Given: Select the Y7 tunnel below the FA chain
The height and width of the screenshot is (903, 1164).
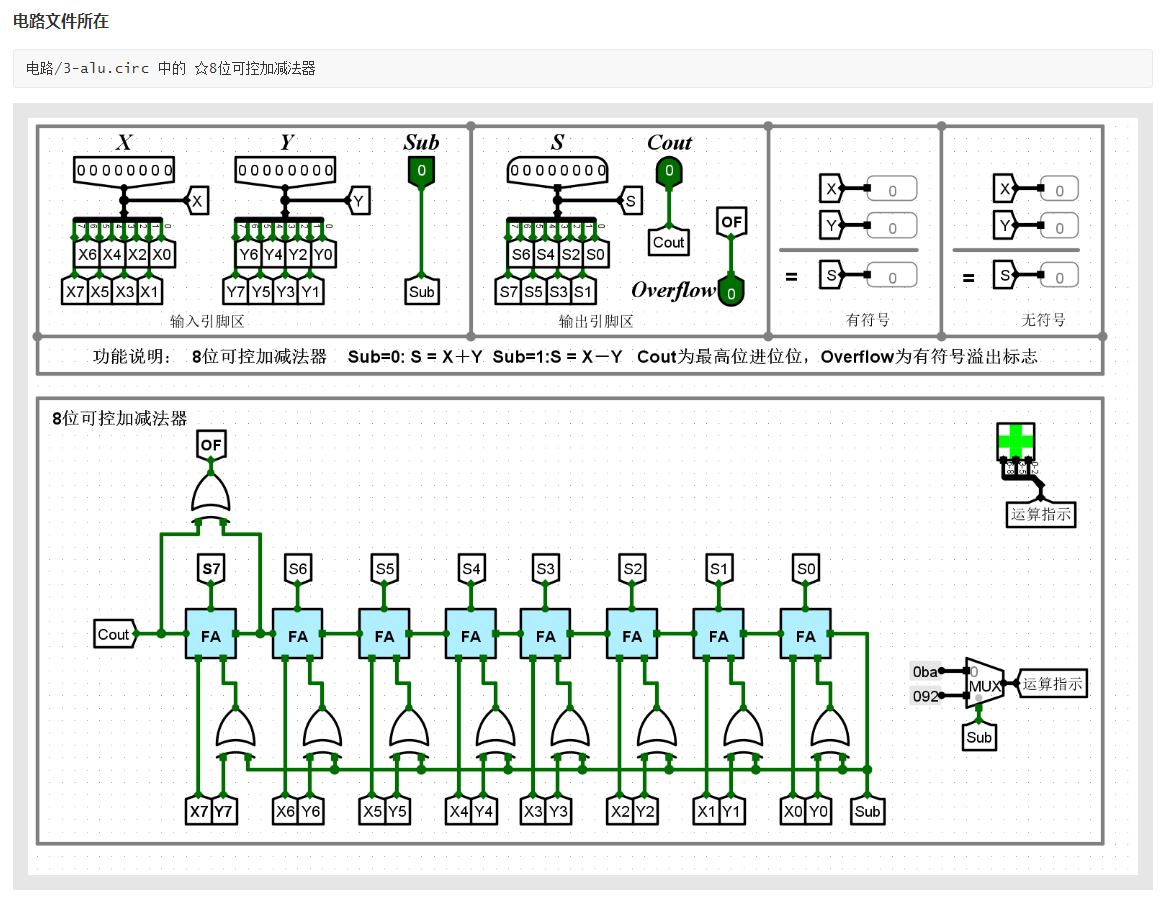Looking at the screenshot, I should (x=223, y=811).
